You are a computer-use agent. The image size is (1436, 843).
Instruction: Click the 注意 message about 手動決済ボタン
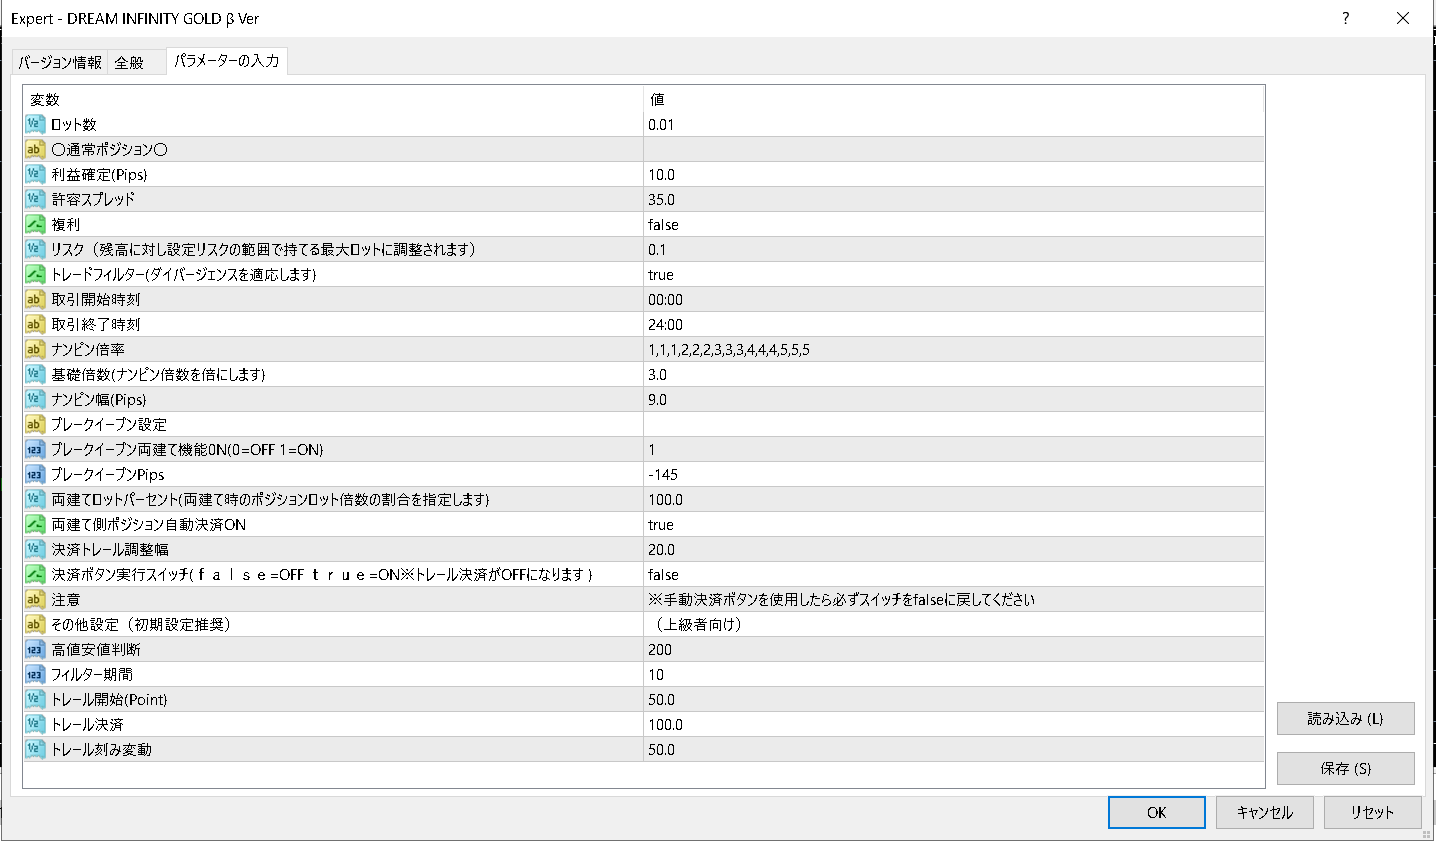[841, 599]
